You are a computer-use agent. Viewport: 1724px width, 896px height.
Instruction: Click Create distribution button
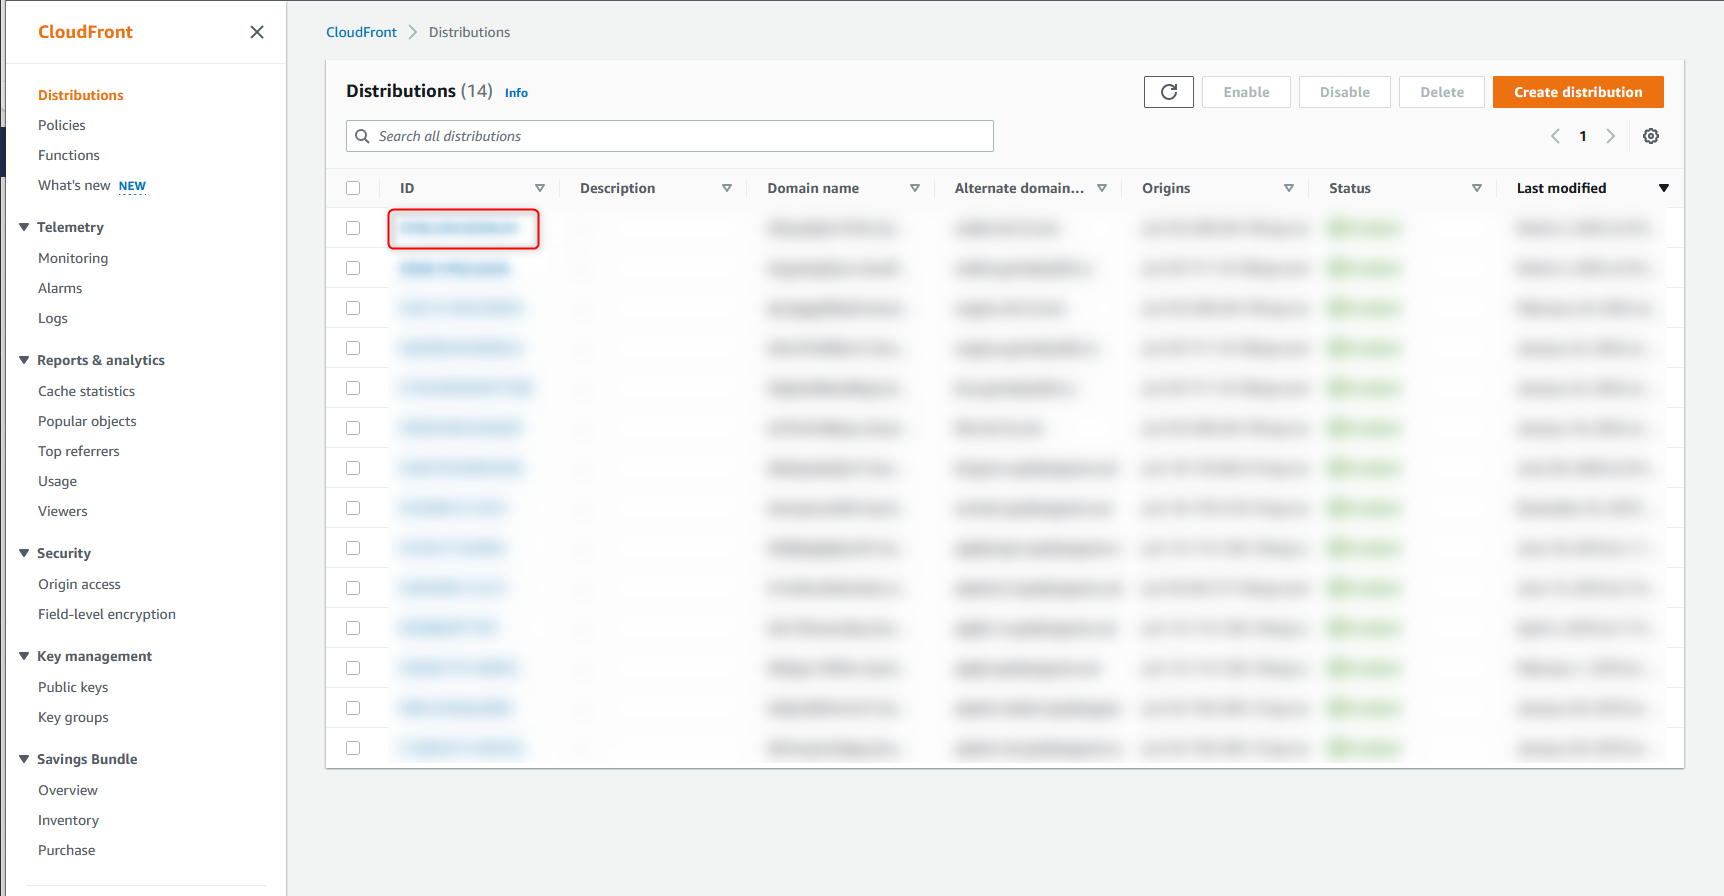[x=1578, y=92]
